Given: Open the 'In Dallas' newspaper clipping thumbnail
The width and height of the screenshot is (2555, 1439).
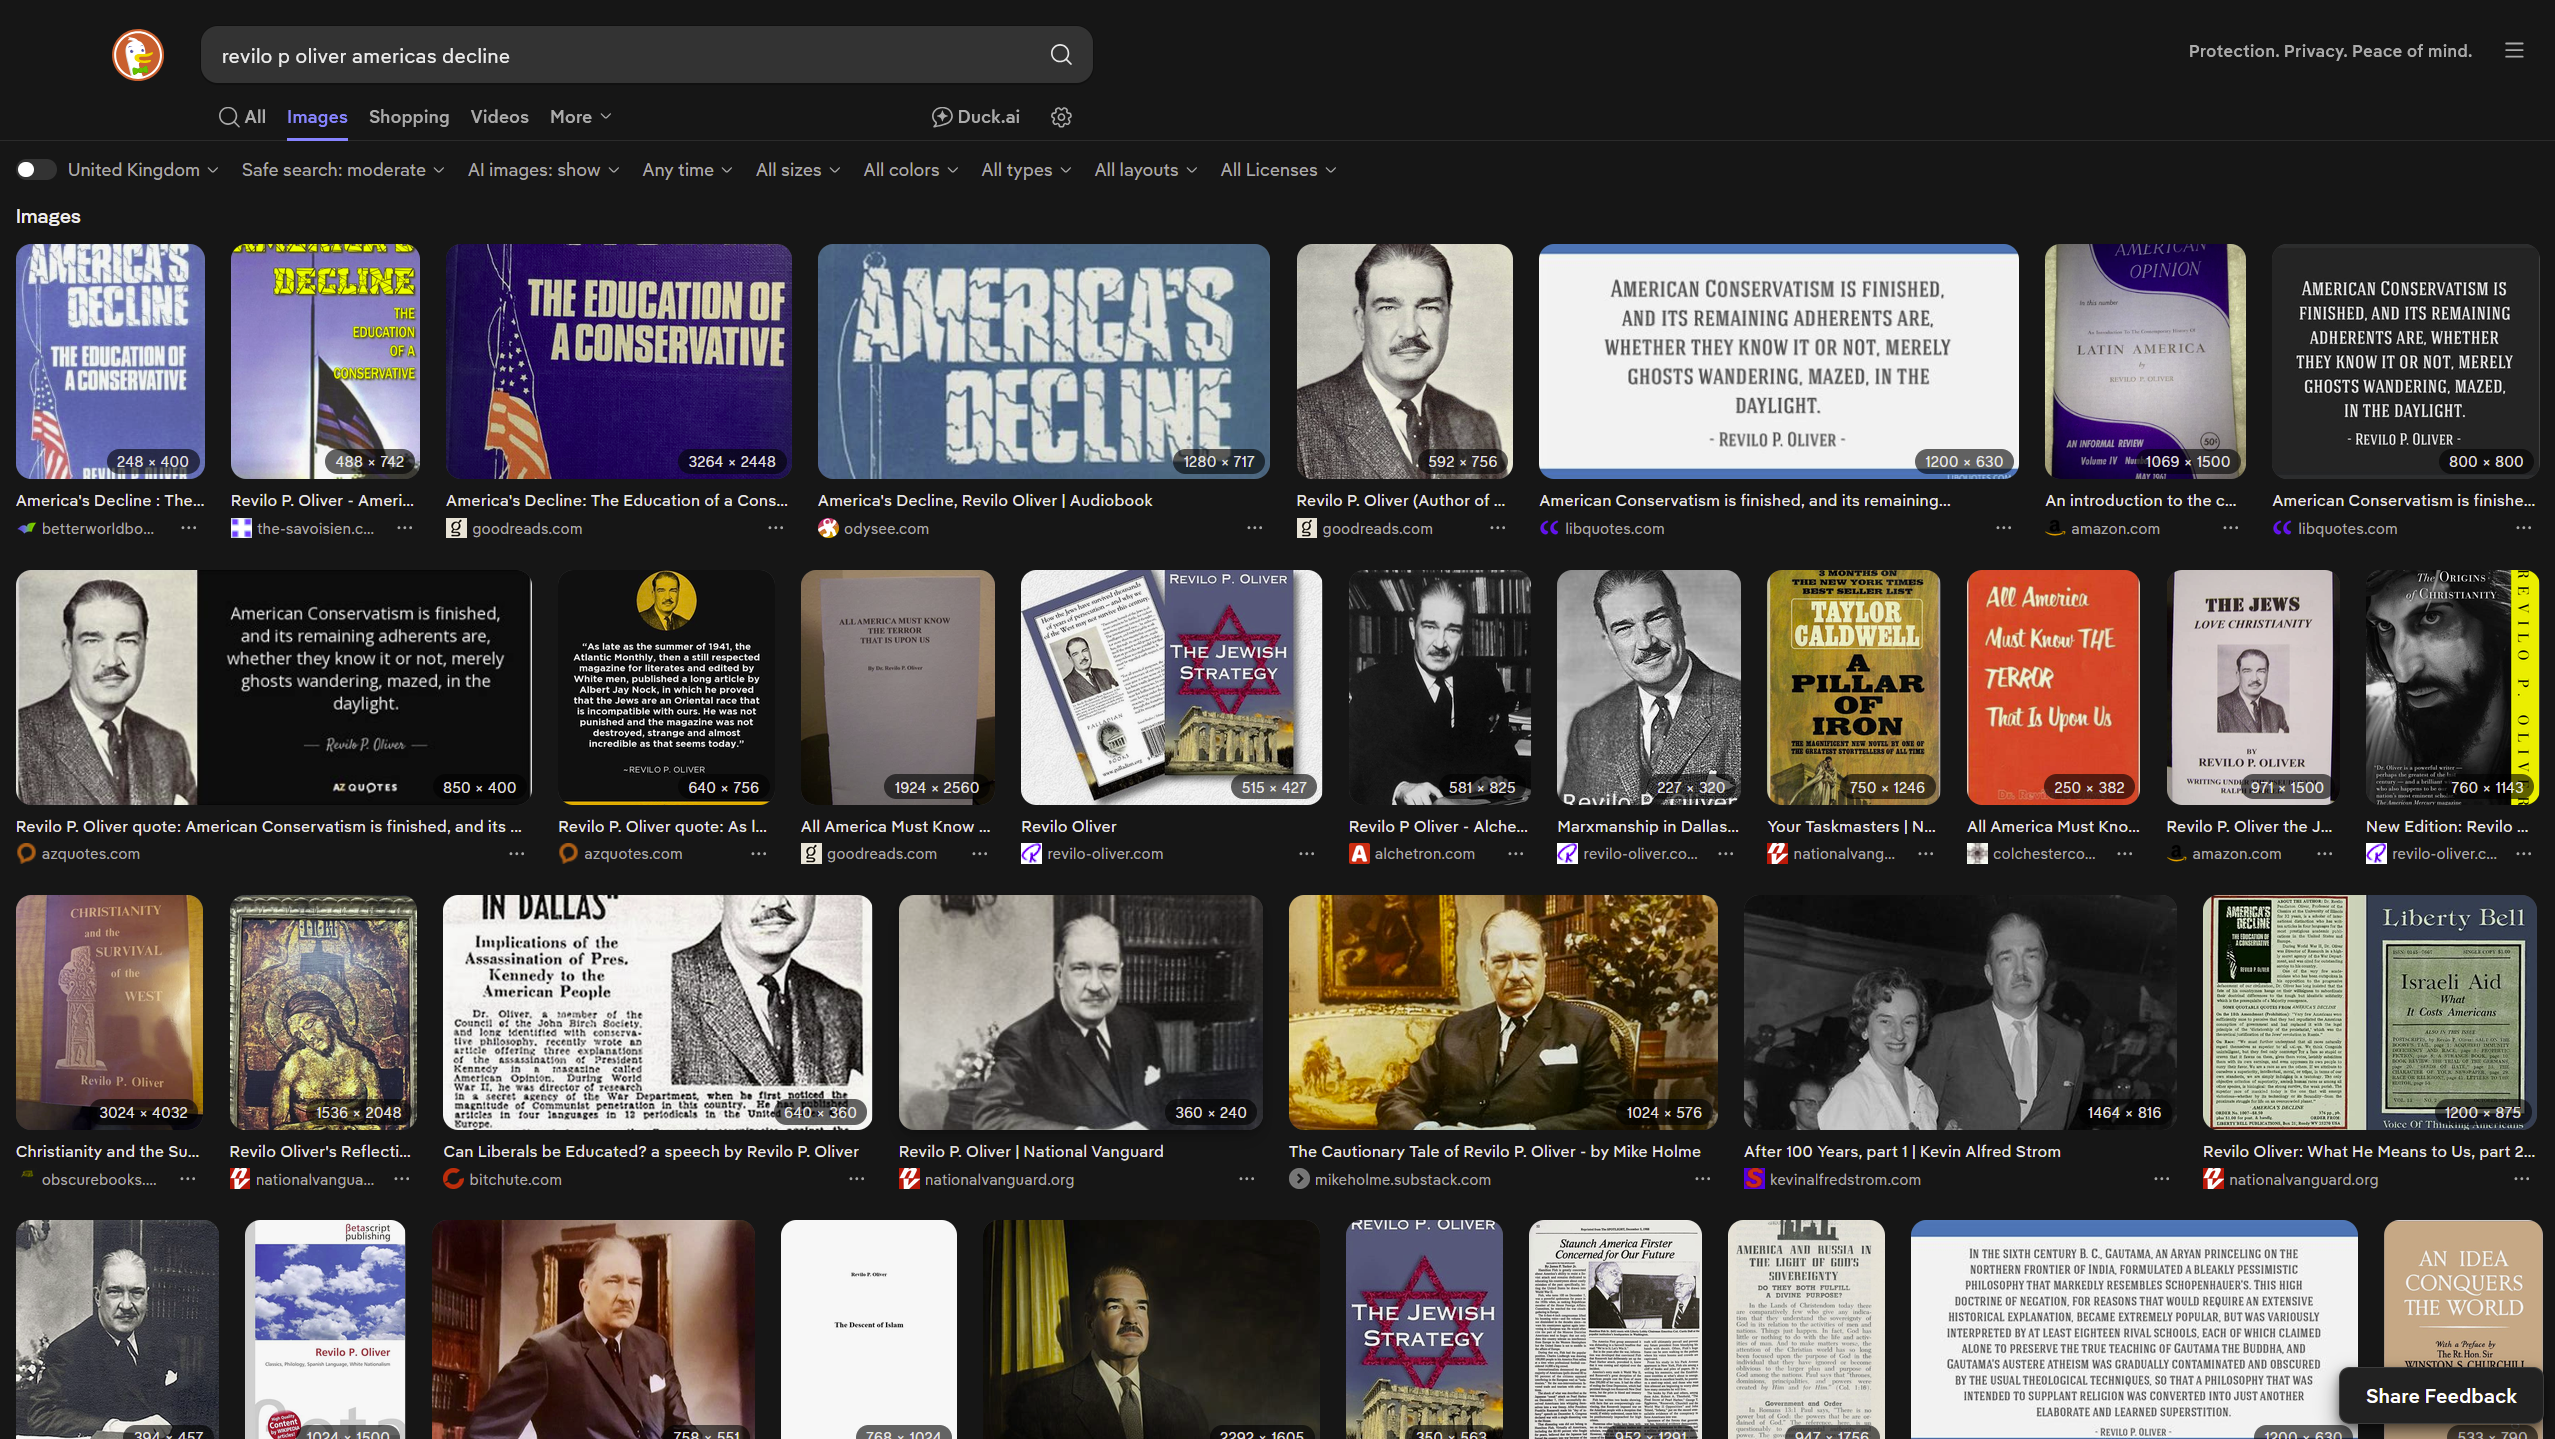Looking at the screenshot, I should 657,1012.
